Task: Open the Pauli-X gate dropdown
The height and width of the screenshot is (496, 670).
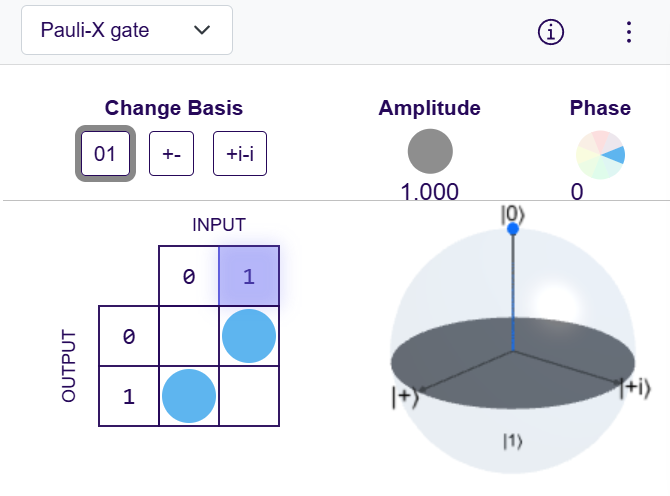Action: (x=126, y=30)
